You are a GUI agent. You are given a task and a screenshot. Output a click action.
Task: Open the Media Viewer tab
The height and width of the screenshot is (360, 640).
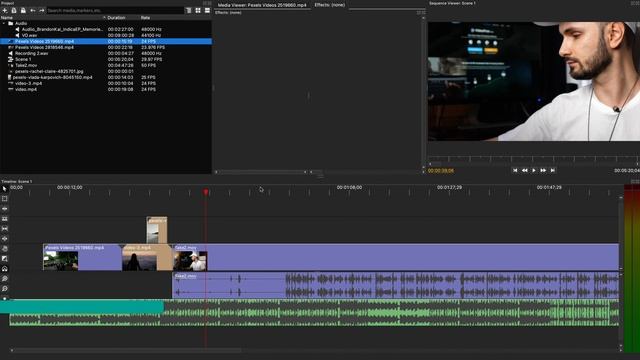pos(262,5)
